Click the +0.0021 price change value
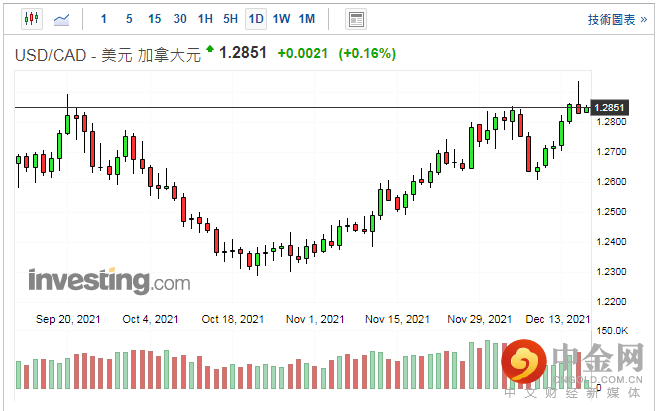The image size is (658, 411). click(x=303, y=53)
